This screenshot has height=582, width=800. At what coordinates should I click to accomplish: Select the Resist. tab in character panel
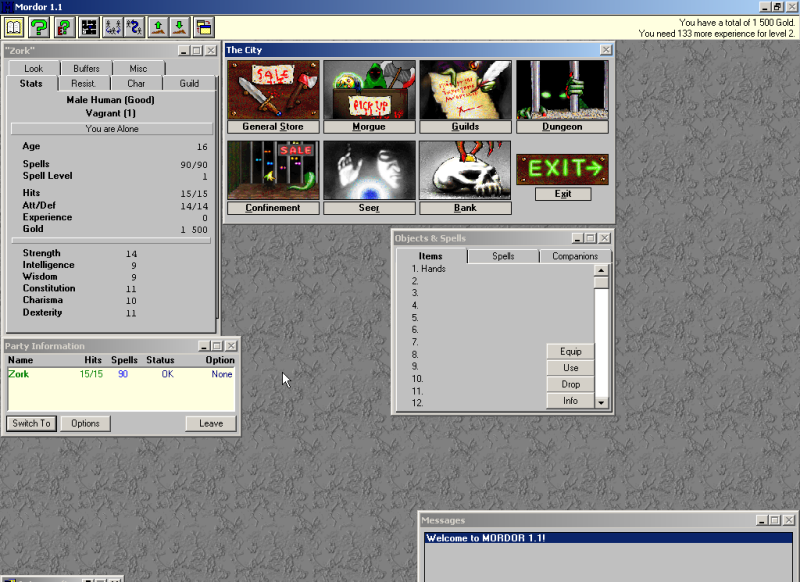click(x=84, y=83)
